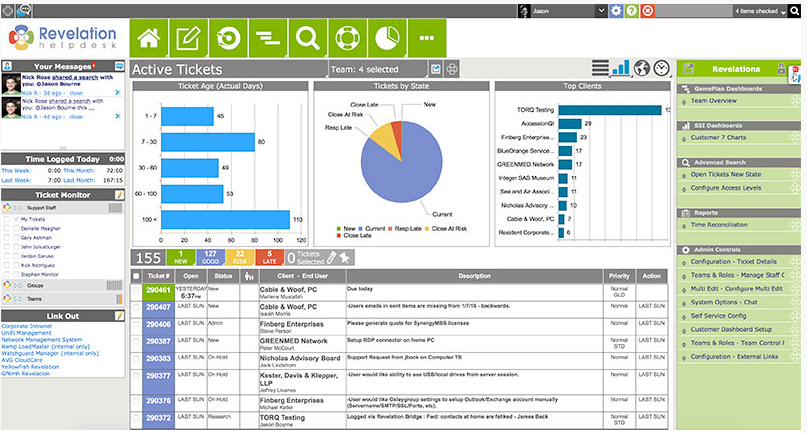Tick the Danielle Meagher checkbox in Ticket Monitor
807x433 pixels.
click(7, 228)
